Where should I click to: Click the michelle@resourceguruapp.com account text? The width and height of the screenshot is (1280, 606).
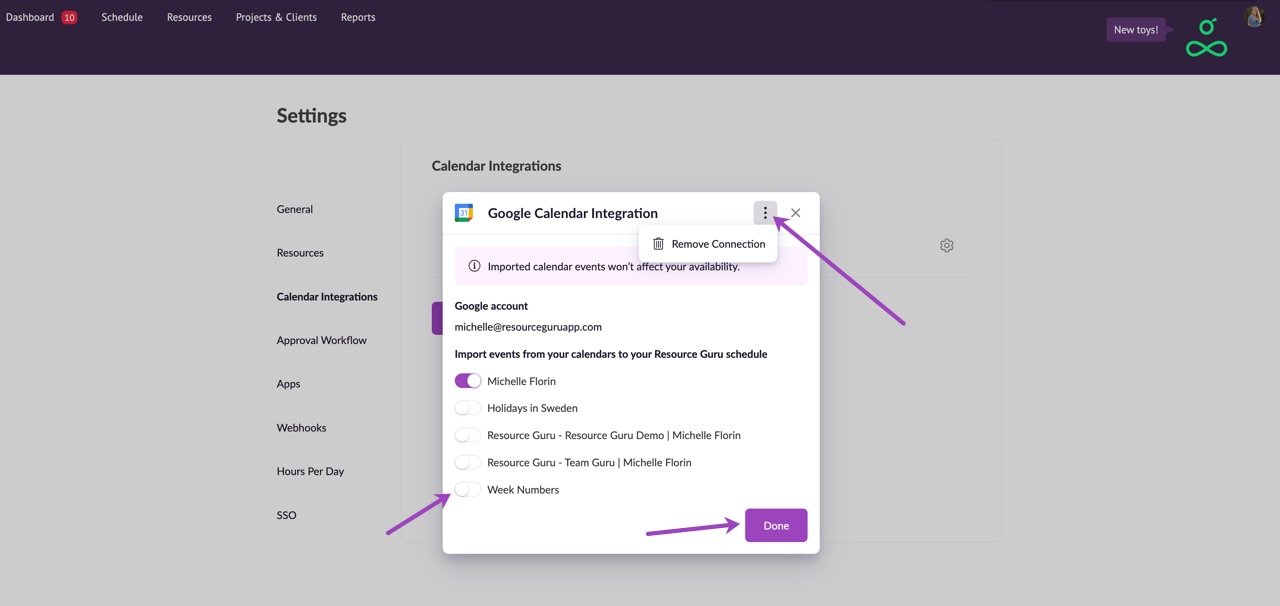pyautogui.click(x=528, y=327)
